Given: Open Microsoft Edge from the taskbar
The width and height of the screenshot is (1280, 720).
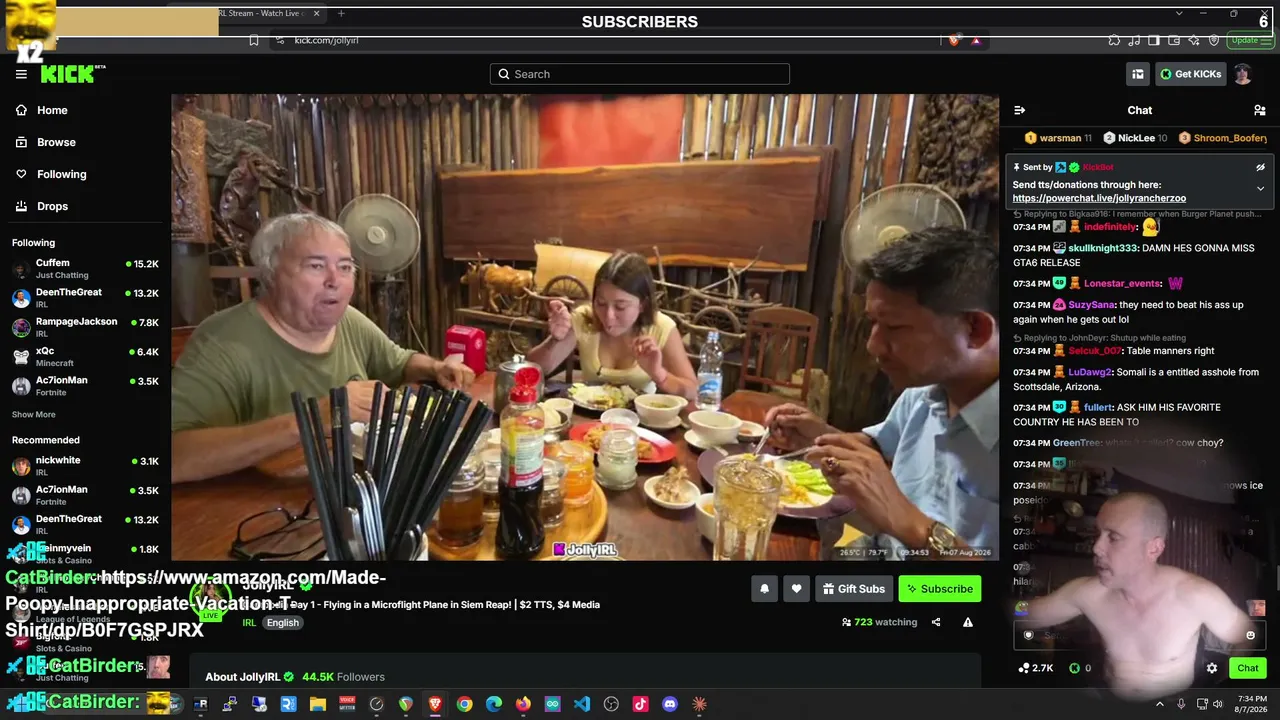Looking at the screenshot, I should point(494,704).
